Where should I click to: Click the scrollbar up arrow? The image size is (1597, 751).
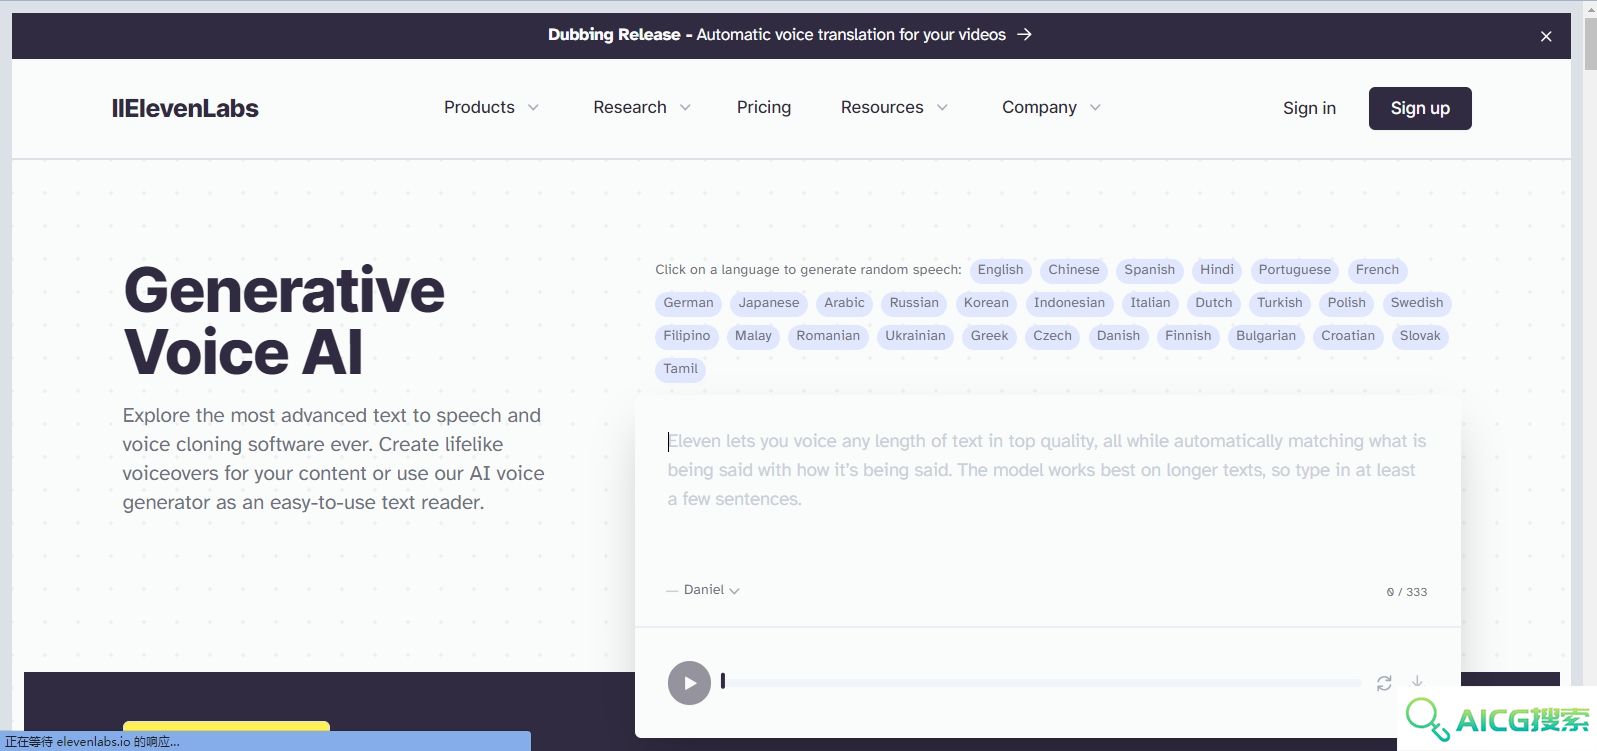coord(1590,8)
